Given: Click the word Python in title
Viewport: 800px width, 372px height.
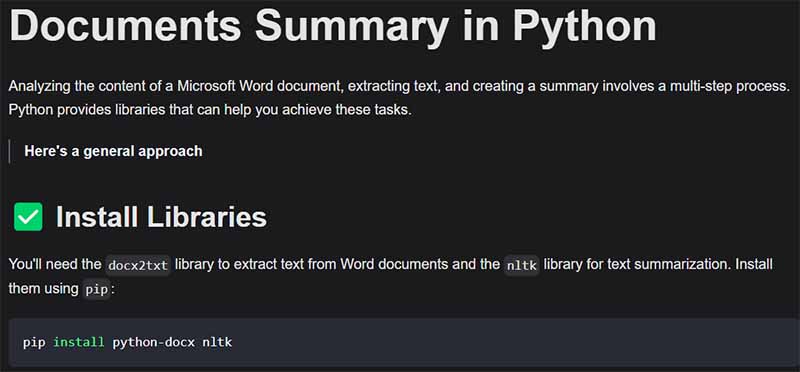Looking at the screenshot, I should pos(585,27).
